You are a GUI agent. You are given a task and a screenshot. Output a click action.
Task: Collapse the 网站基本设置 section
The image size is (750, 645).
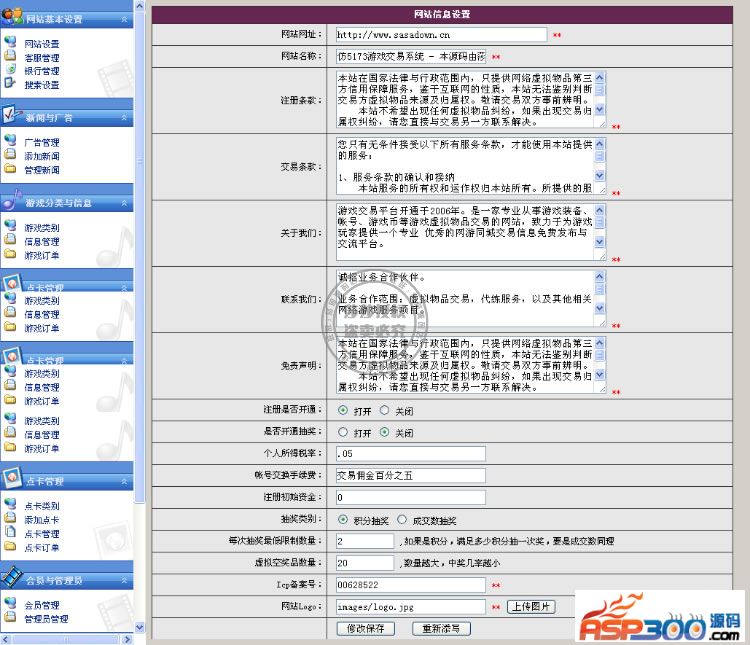pyautogui.click(x=124, y=19)
